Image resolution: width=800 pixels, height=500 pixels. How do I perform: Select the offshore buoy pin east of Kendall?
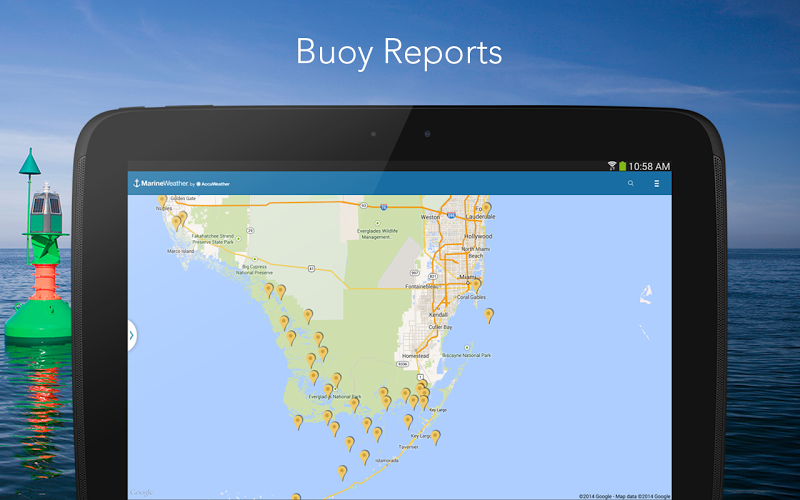(x=489, y=315)
